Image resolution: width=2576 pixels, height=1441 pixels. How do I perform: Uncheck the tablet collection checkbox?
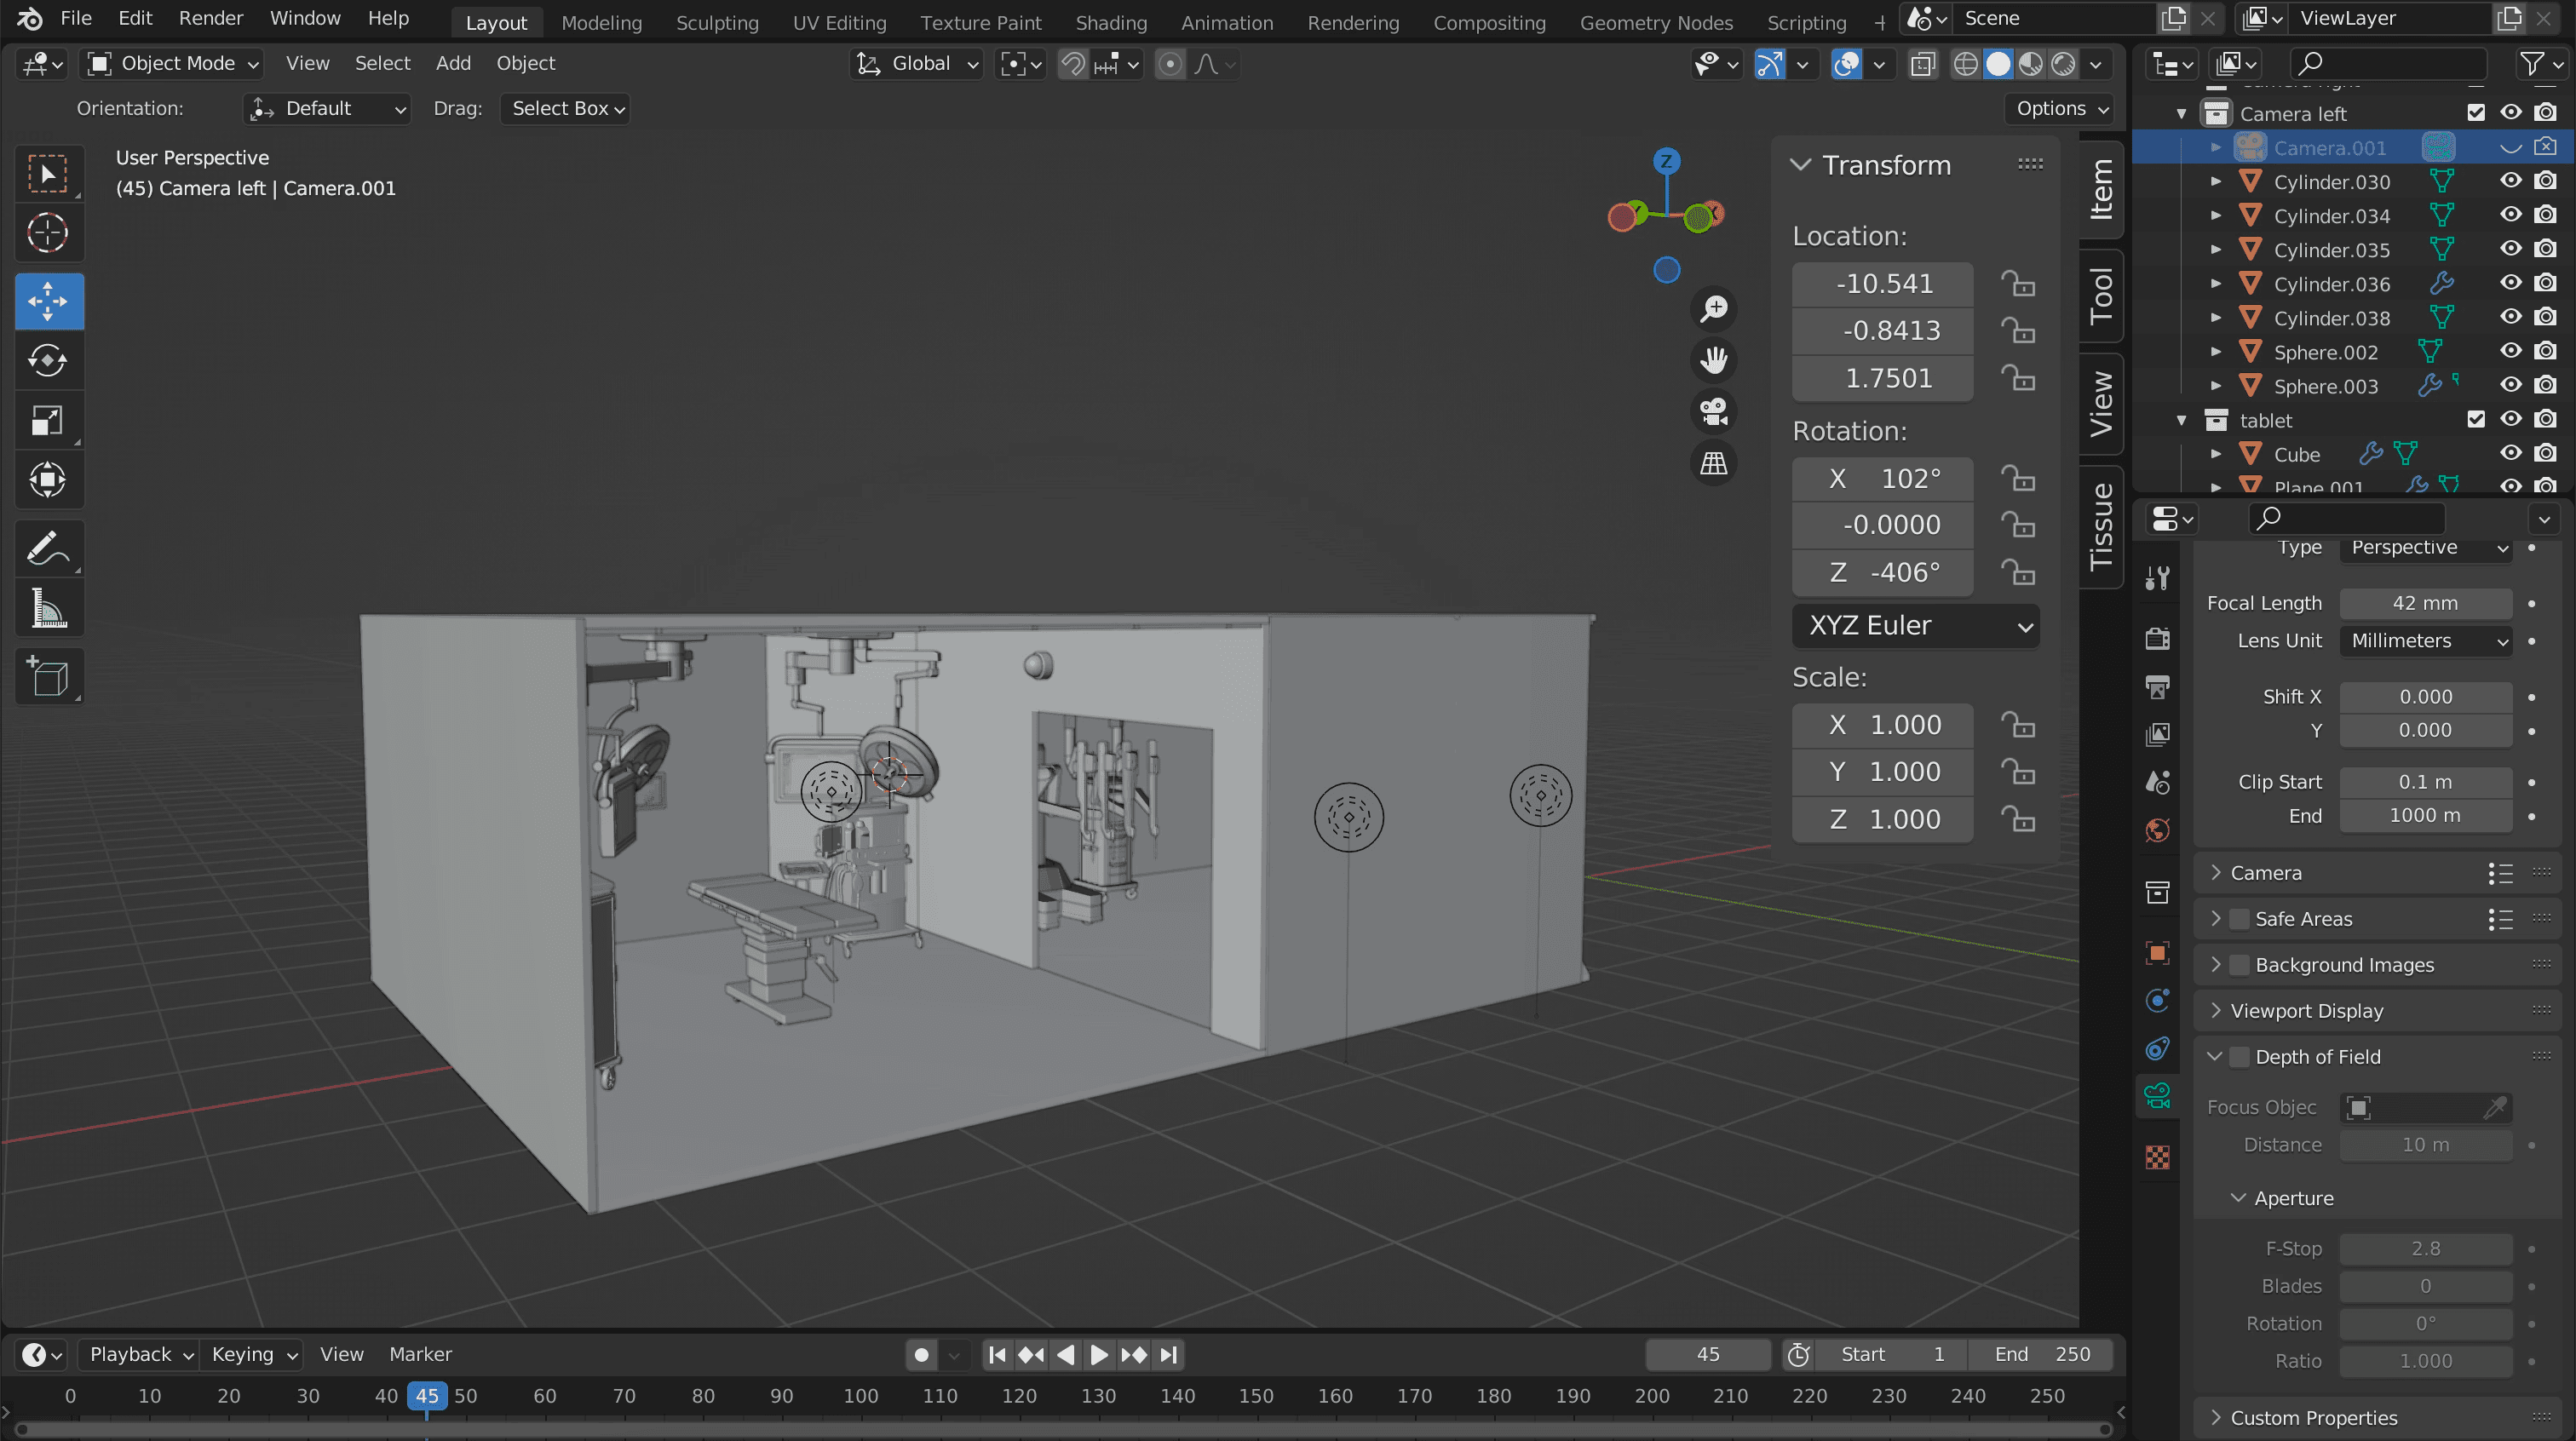pyautogui.click(x=2476, y=420)
